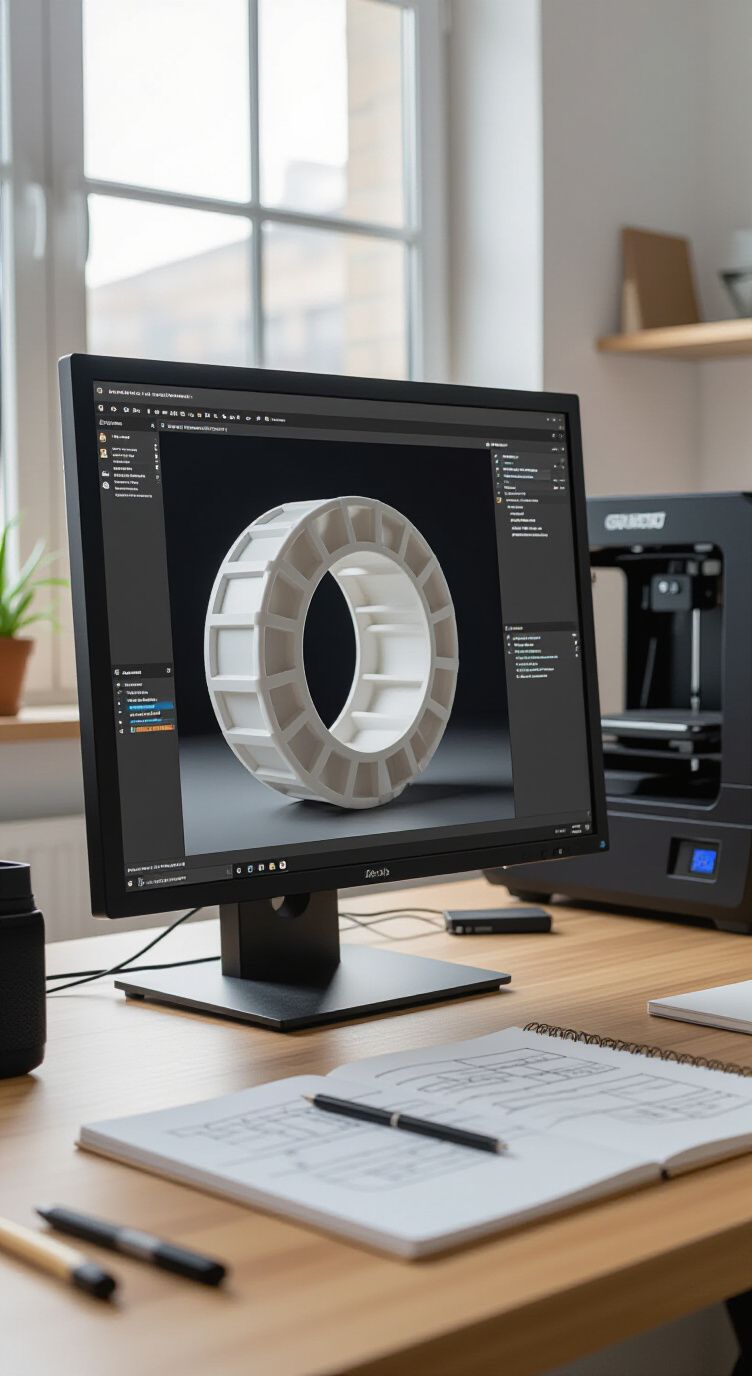
Task: Expand the first tree item in the lower-right panel
Action: (508, 637)
